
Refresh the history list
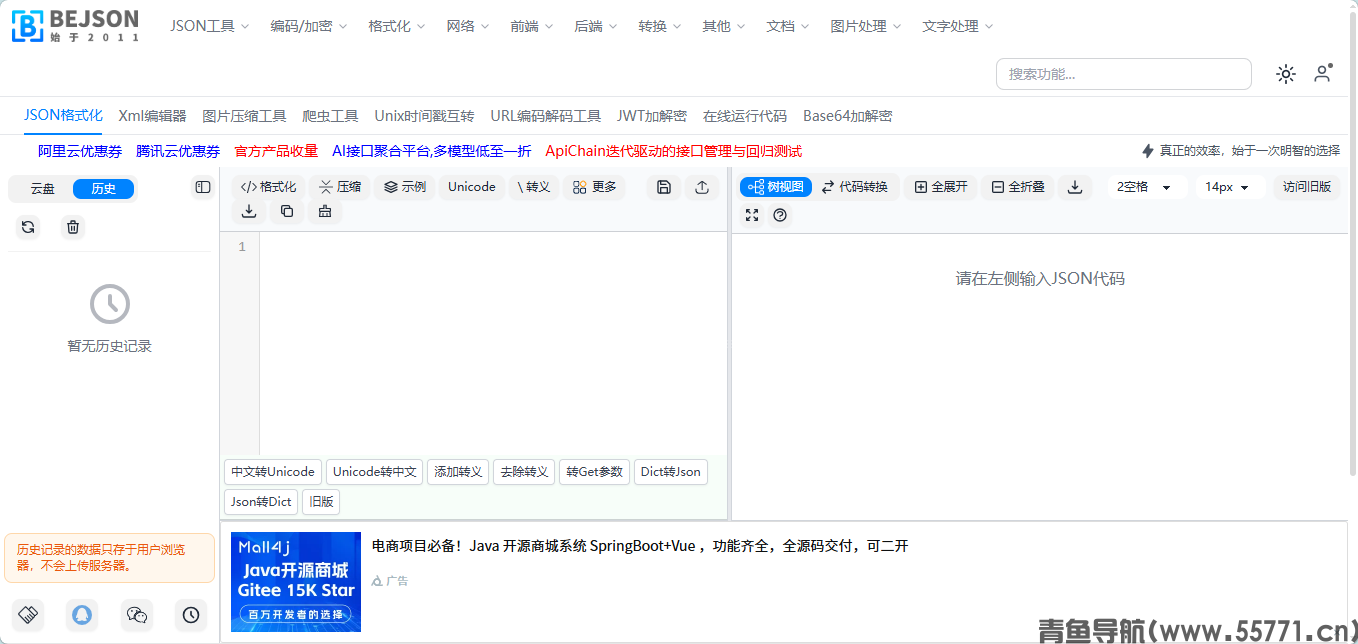28,227
